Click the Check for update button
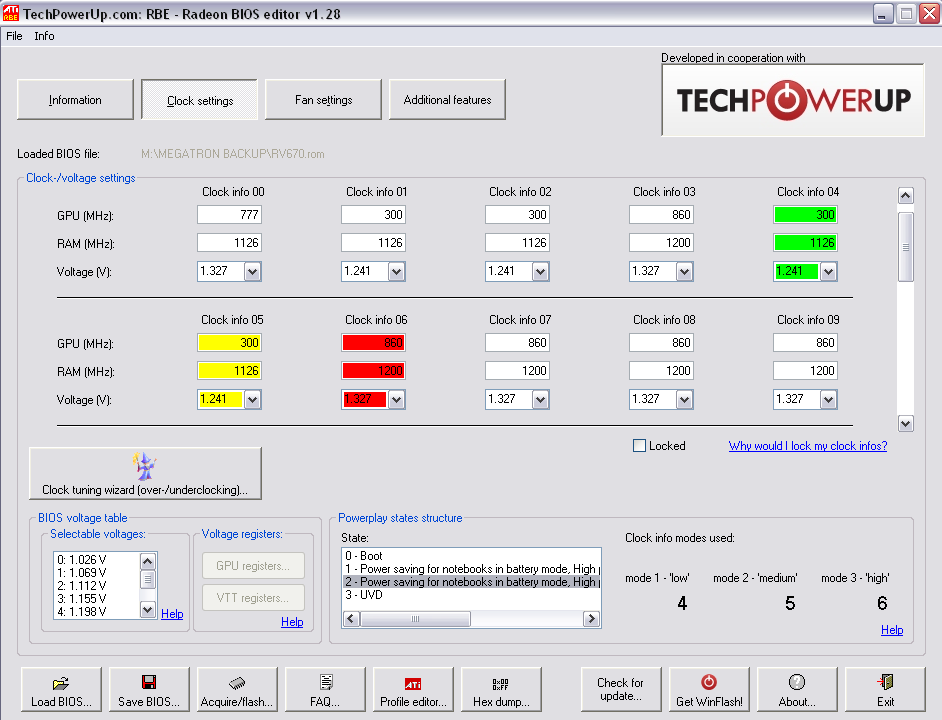The width and height of the screenshot is (942, 720). pyautogui.click(x=620, y=690)
